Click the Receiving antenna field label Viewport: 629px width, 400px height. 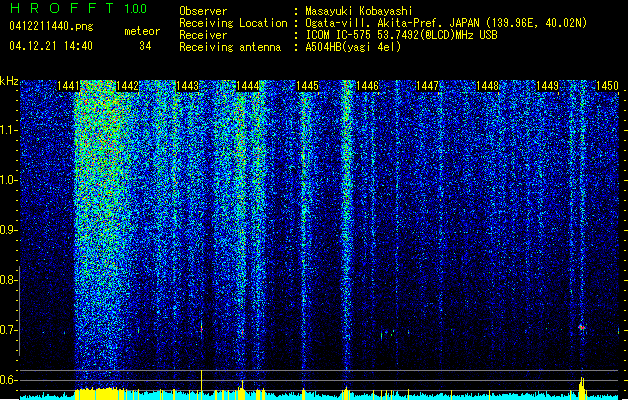coord(230,47)
